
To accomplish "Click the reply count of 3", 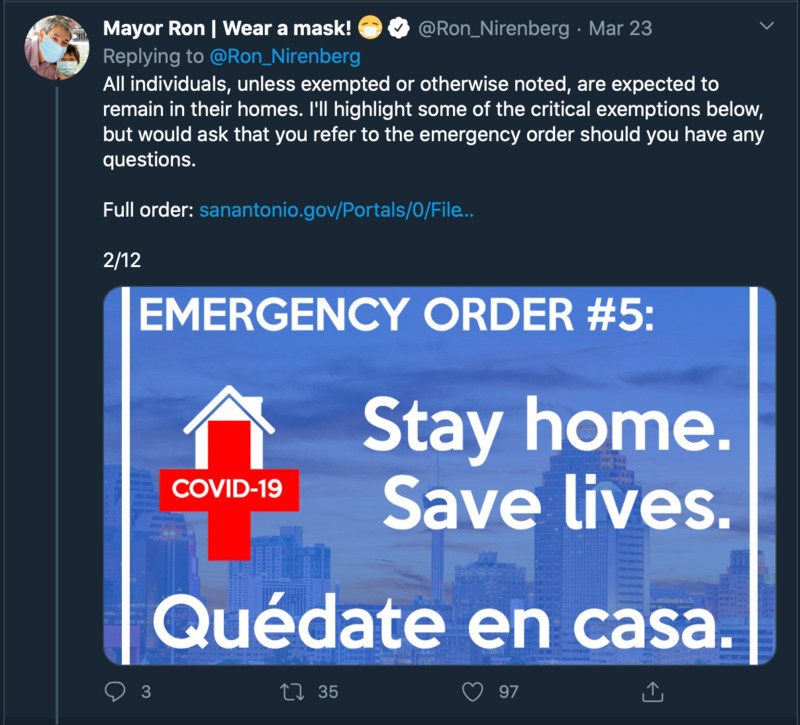I will [x=146, y=692].
